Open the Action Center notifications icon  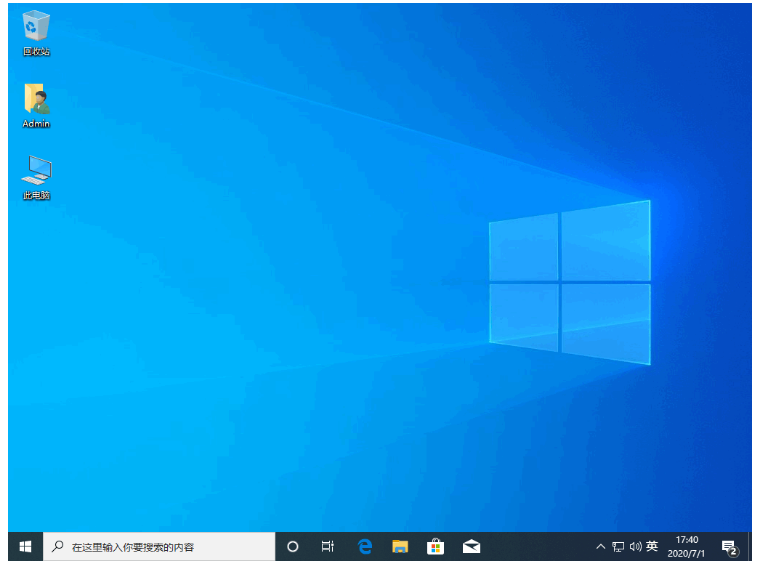pos(729,547)
